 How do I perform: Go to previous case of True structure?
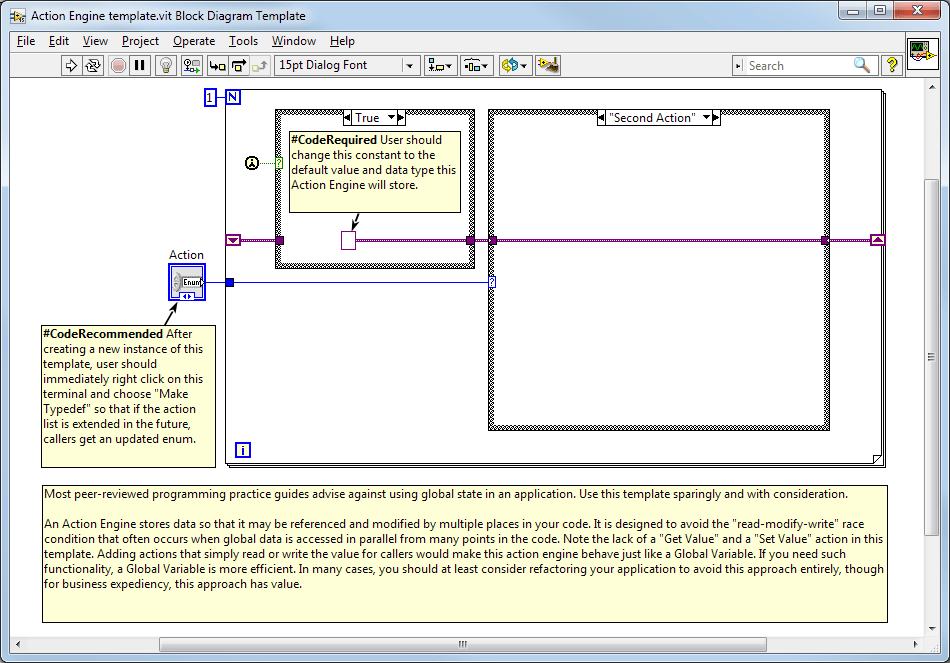click(x=347, y=118)
